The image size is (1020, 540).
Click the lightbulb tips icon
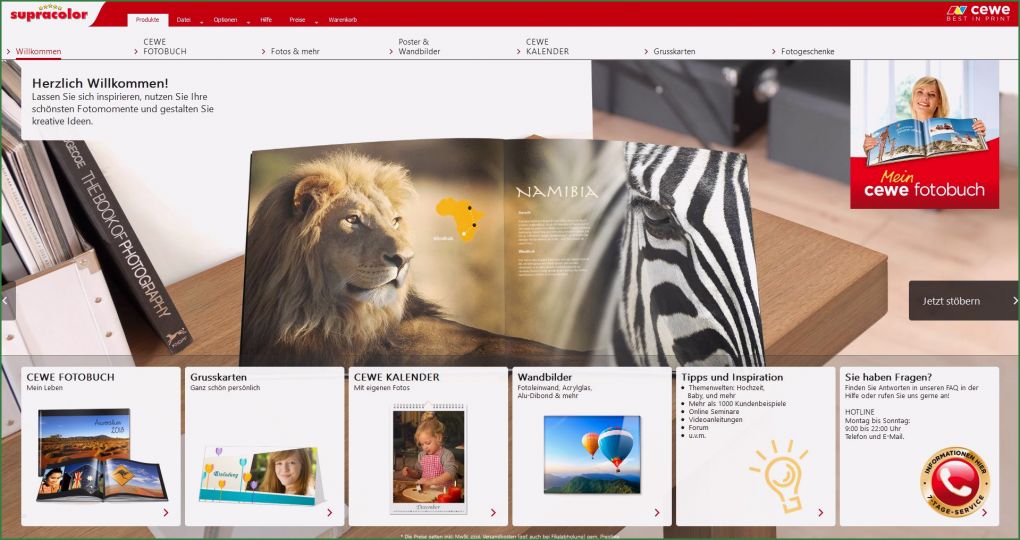click(778, 474)
